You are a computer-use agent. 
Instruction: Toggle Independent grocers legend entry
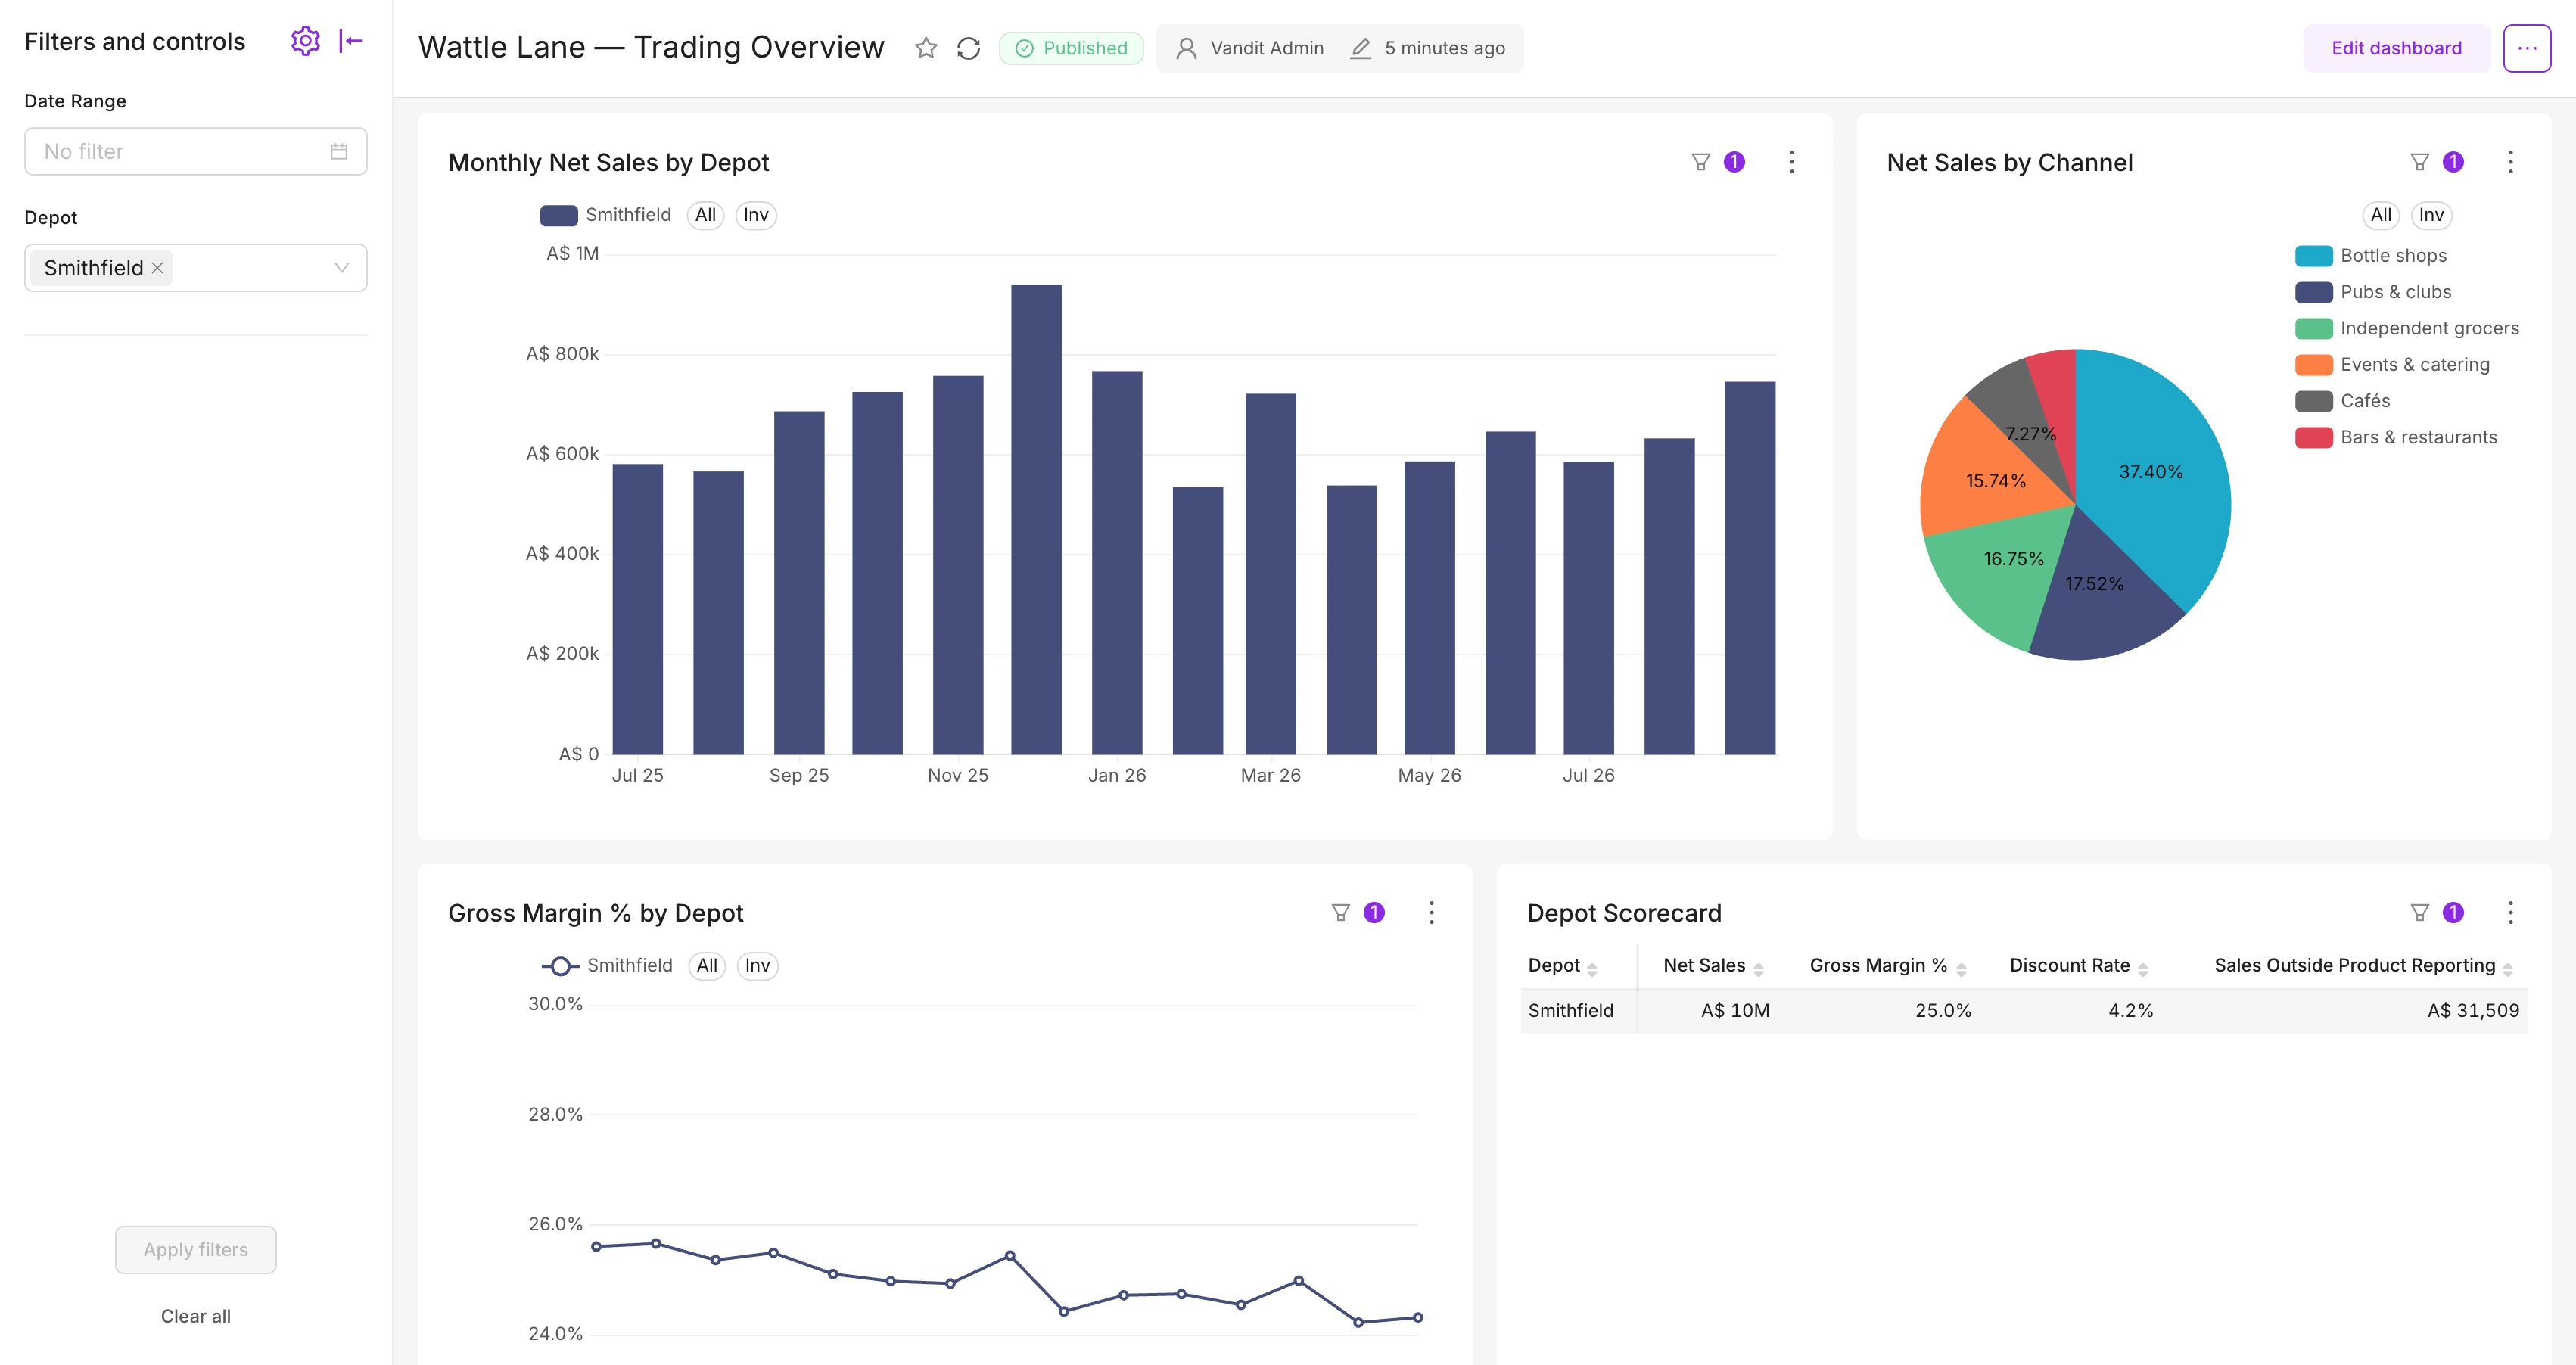point(2407,328)
